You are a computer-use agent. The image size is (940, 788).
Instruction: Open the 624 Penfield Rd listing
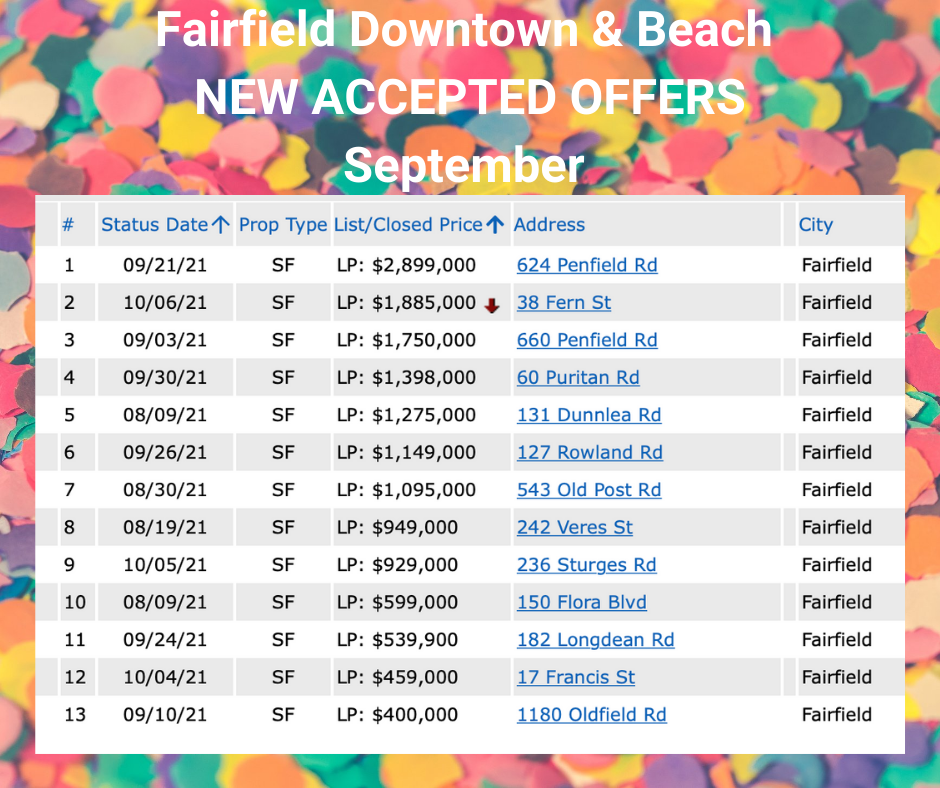point(587,265)
